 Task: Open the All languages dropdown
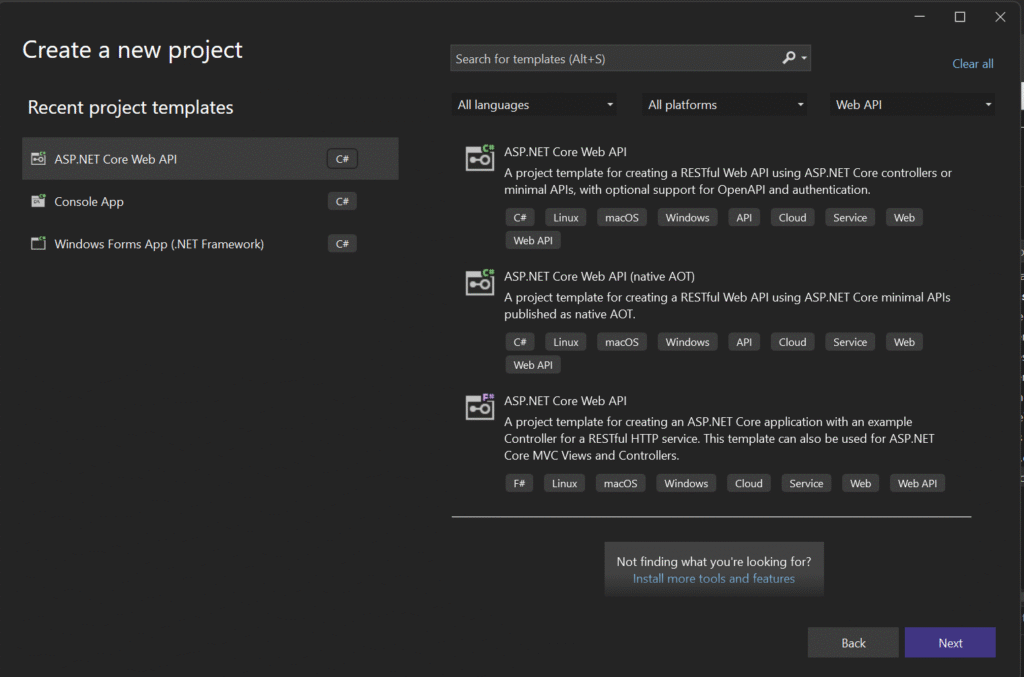tap(537, 105)
